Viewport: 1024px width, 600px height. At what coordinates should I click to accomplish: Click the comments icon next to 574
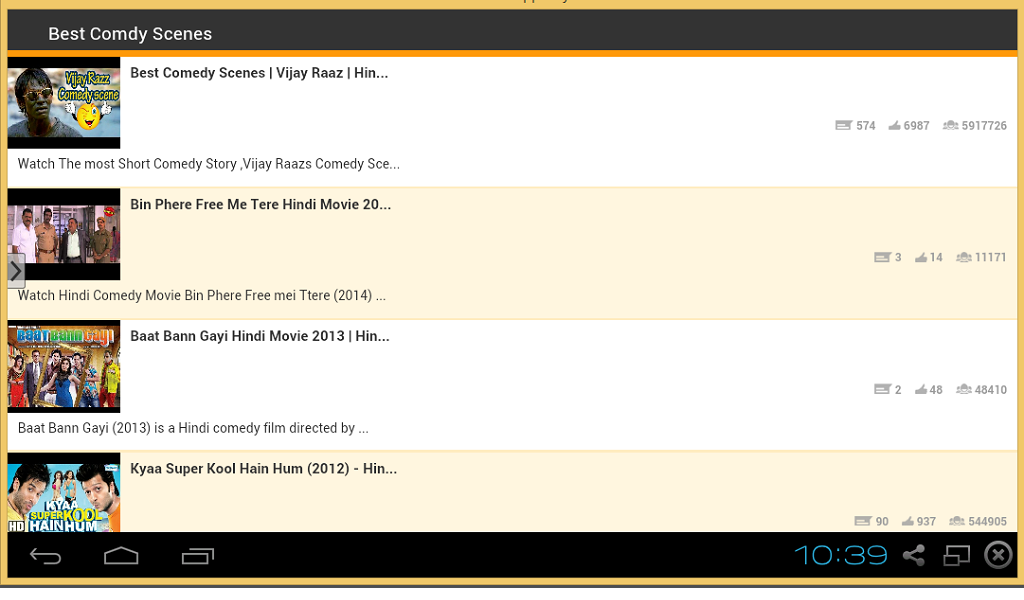point(844,125)
